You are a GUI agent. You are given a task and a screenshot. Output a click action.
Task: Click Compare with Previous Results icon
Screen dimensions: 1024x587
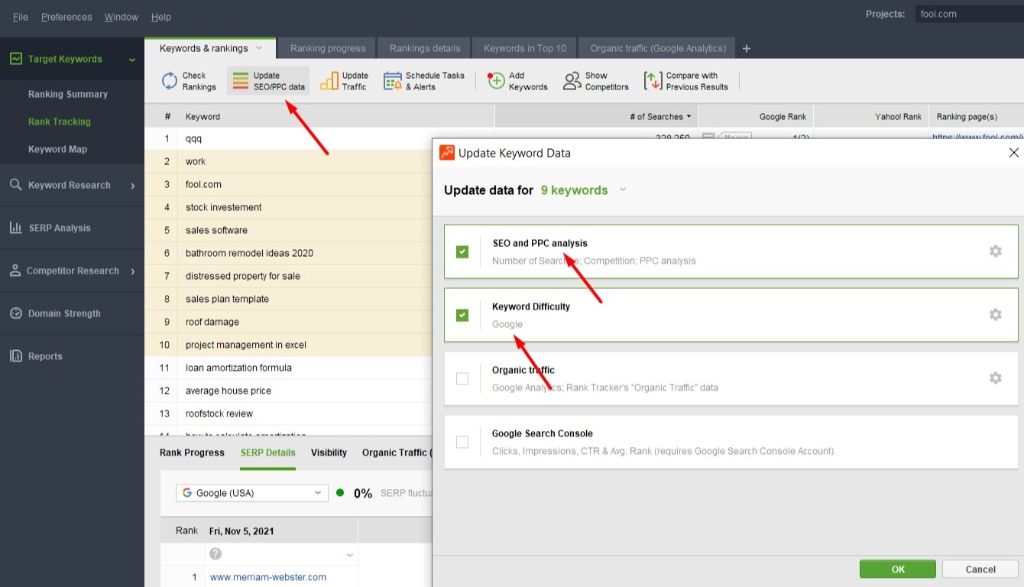pos(652,81)
